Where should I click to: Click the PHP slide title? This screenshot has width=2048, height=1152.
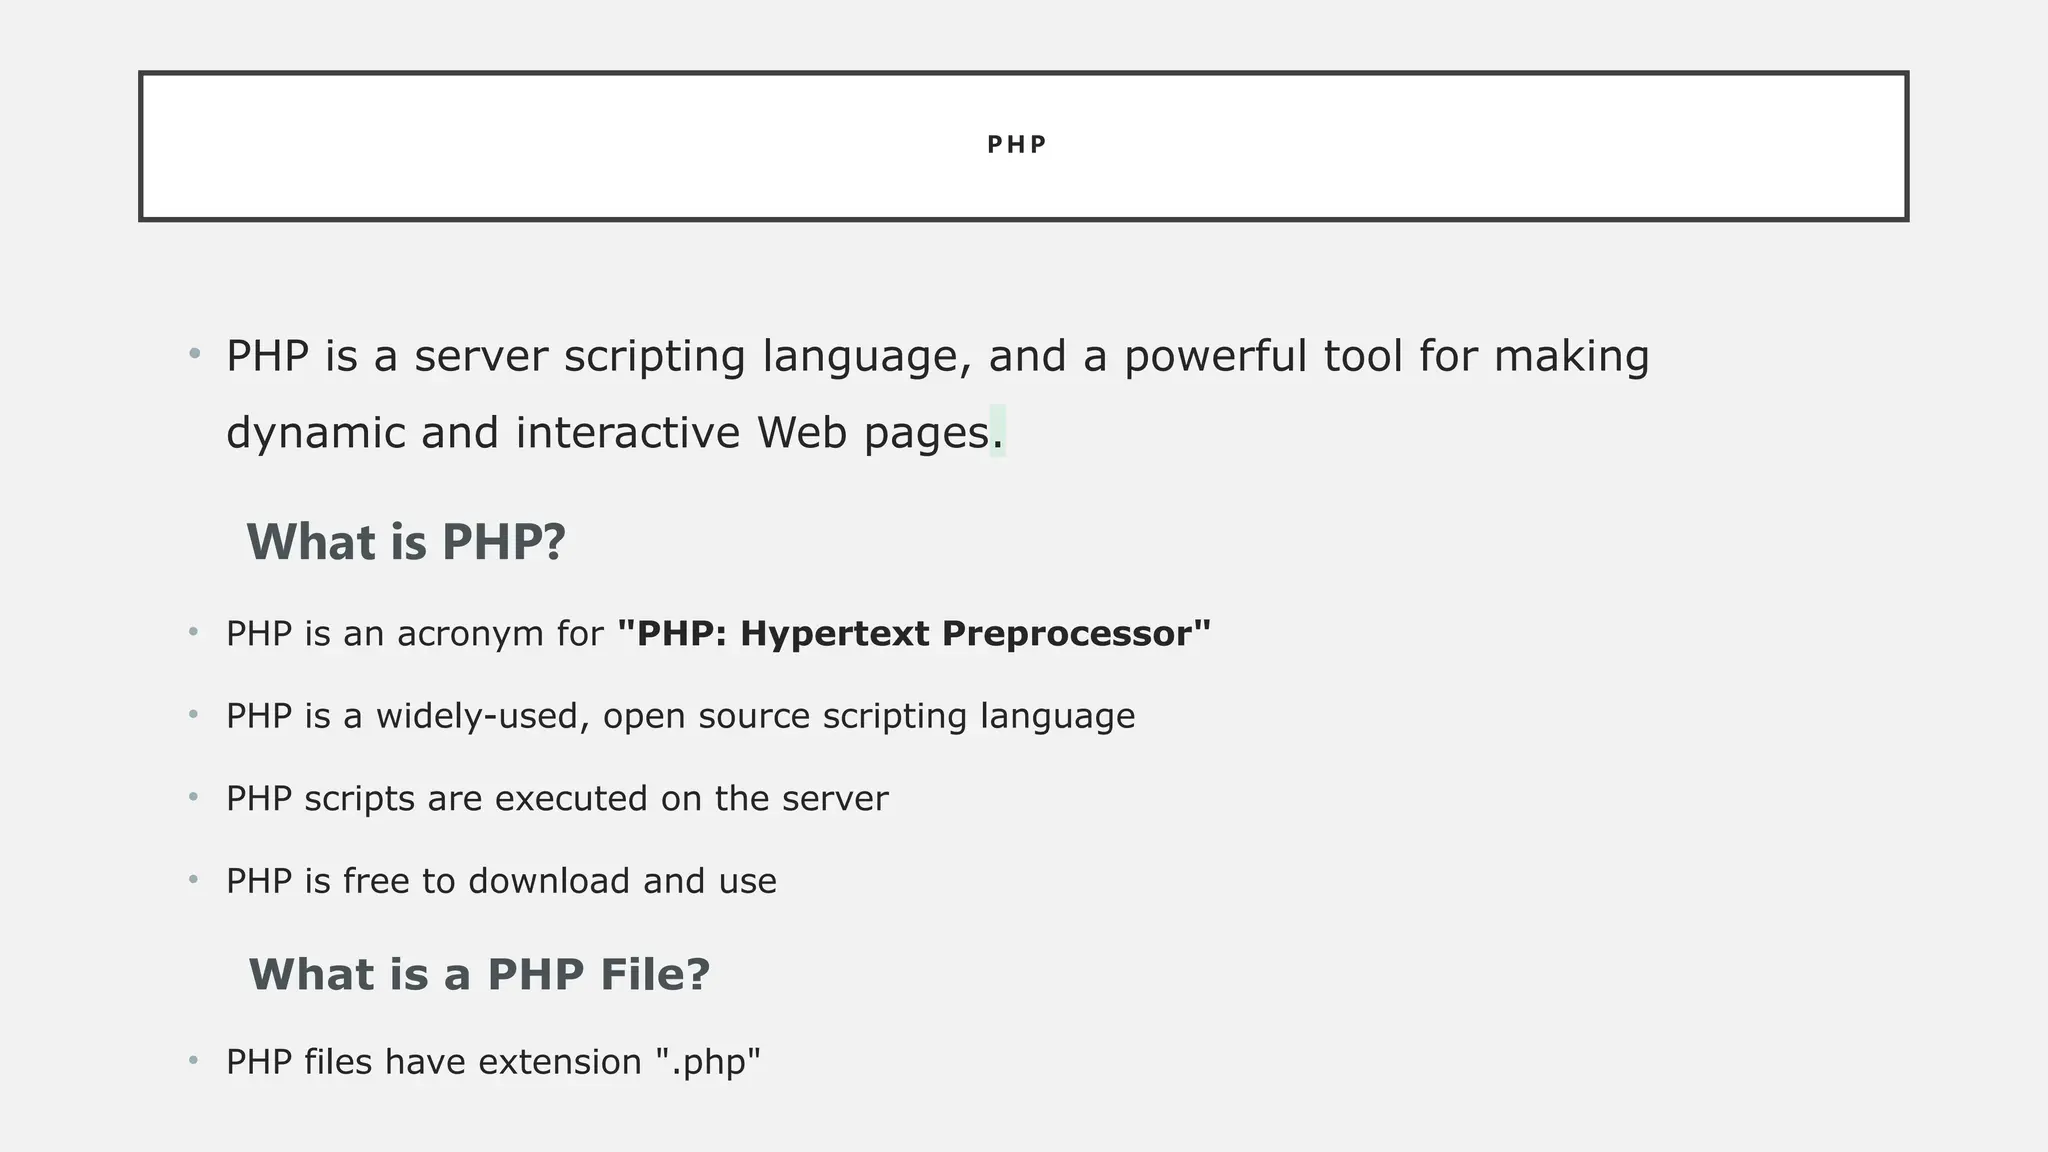(1016, 145)
